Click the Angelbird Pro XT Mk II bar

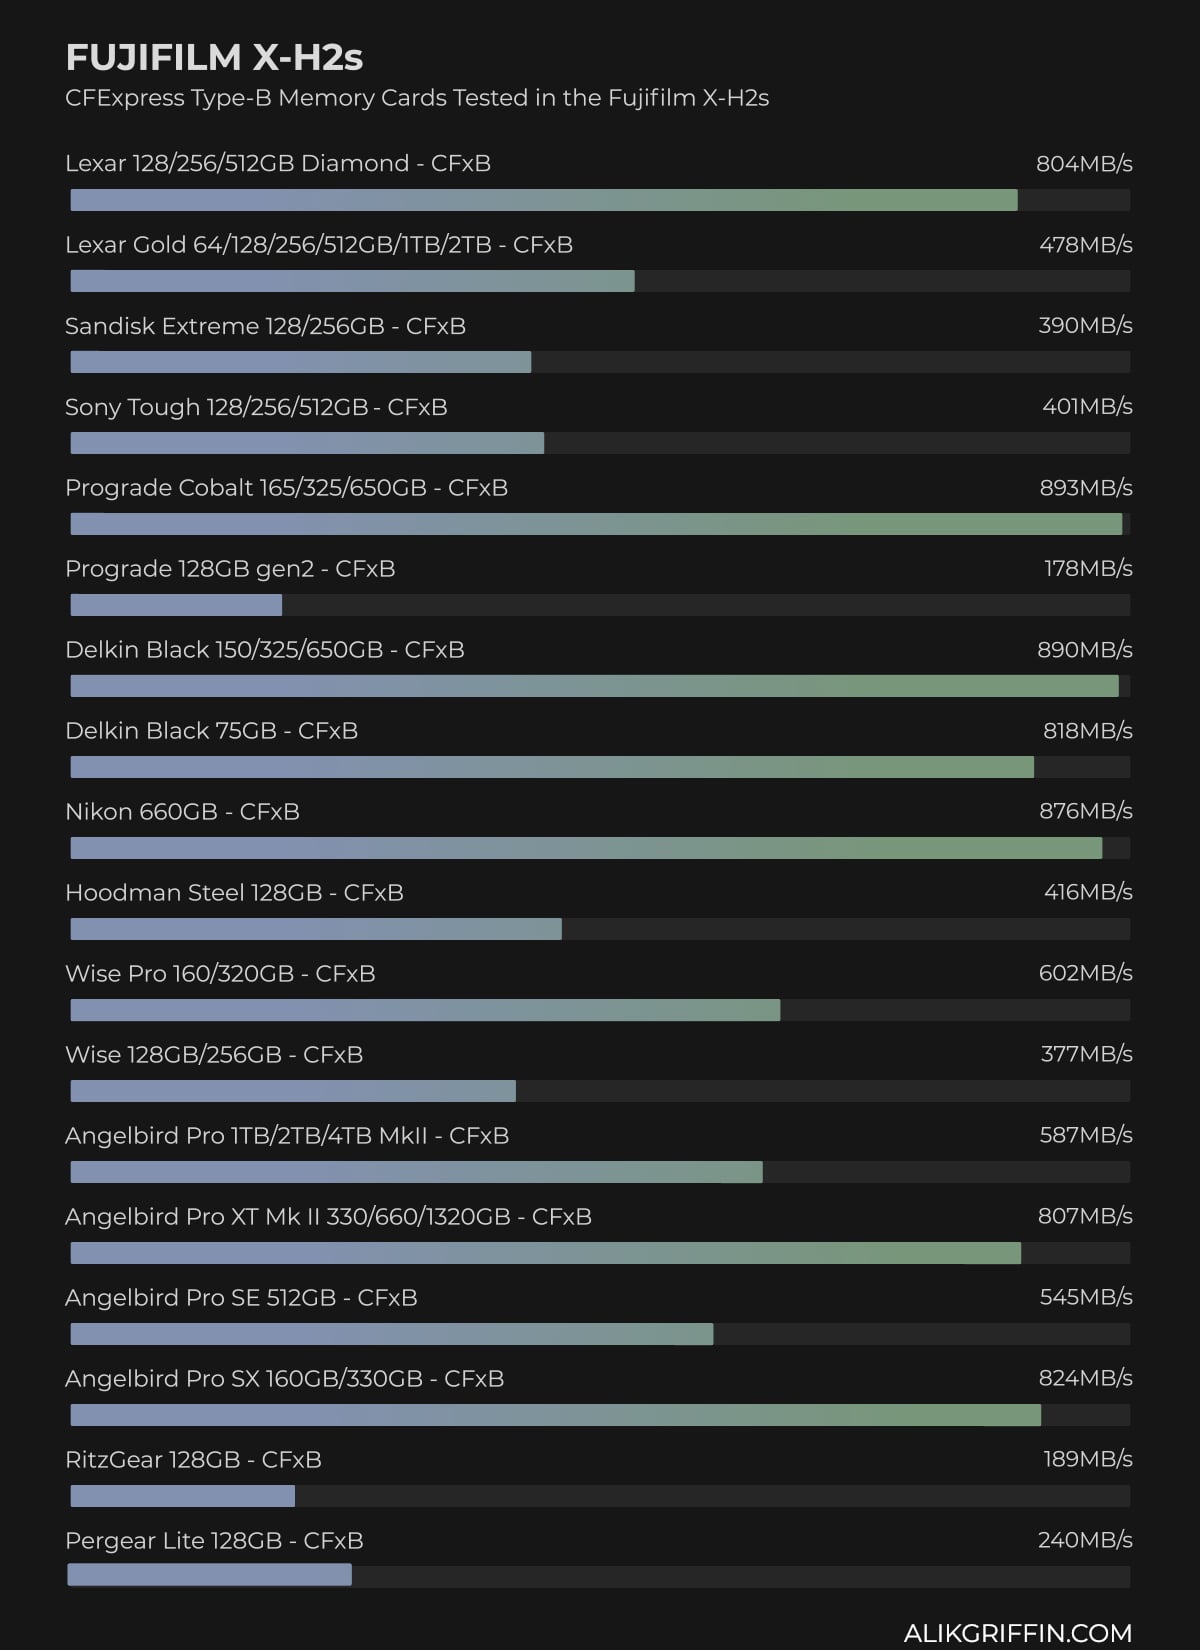[545, 1253]
